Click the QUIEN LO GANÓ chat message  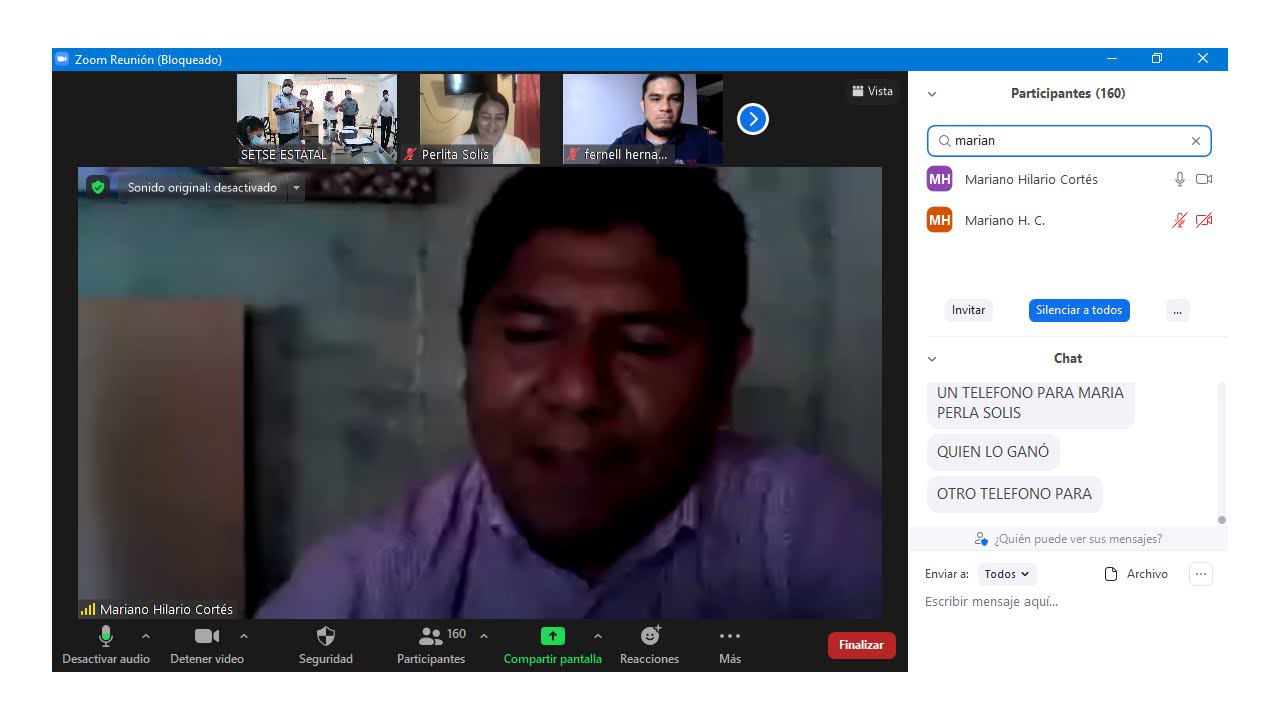(993, 452)
